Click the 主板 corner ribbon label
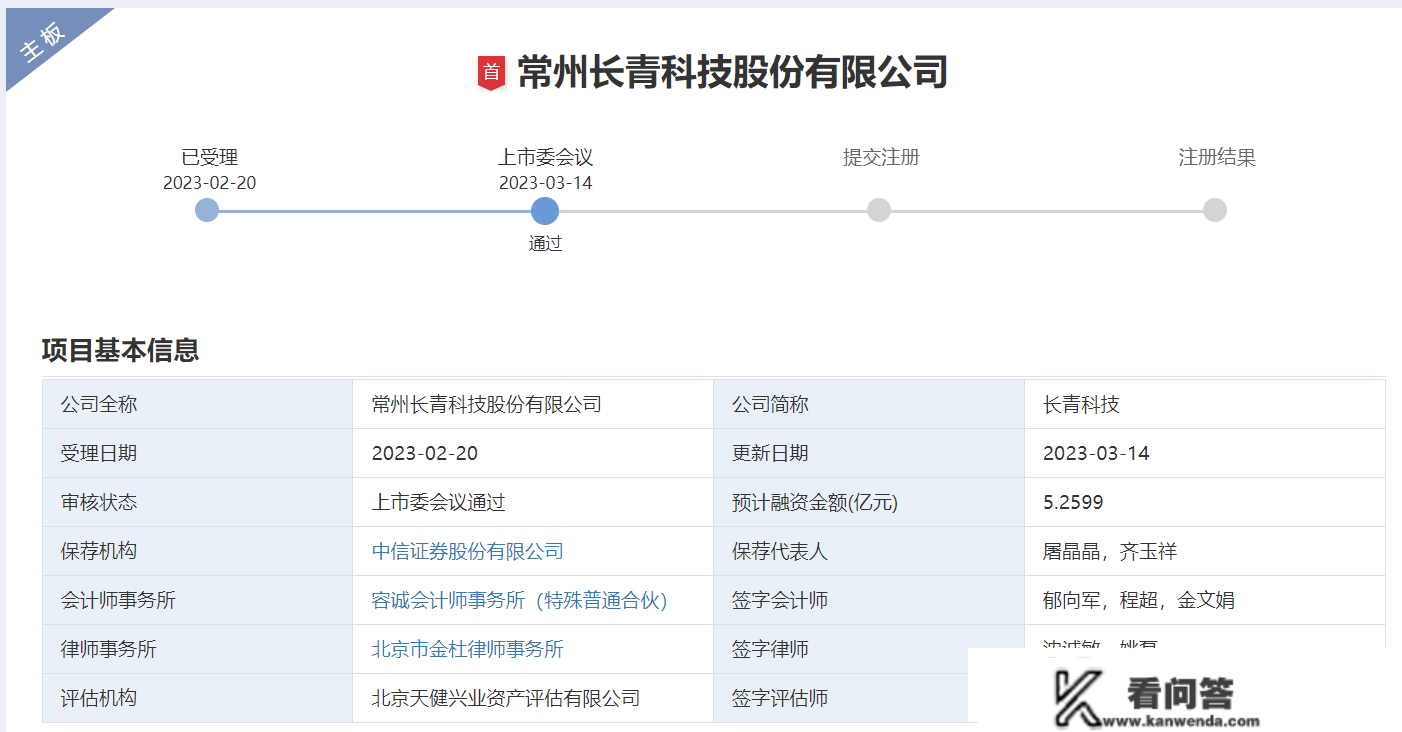 pyautogui.click(x=44, y=41)
